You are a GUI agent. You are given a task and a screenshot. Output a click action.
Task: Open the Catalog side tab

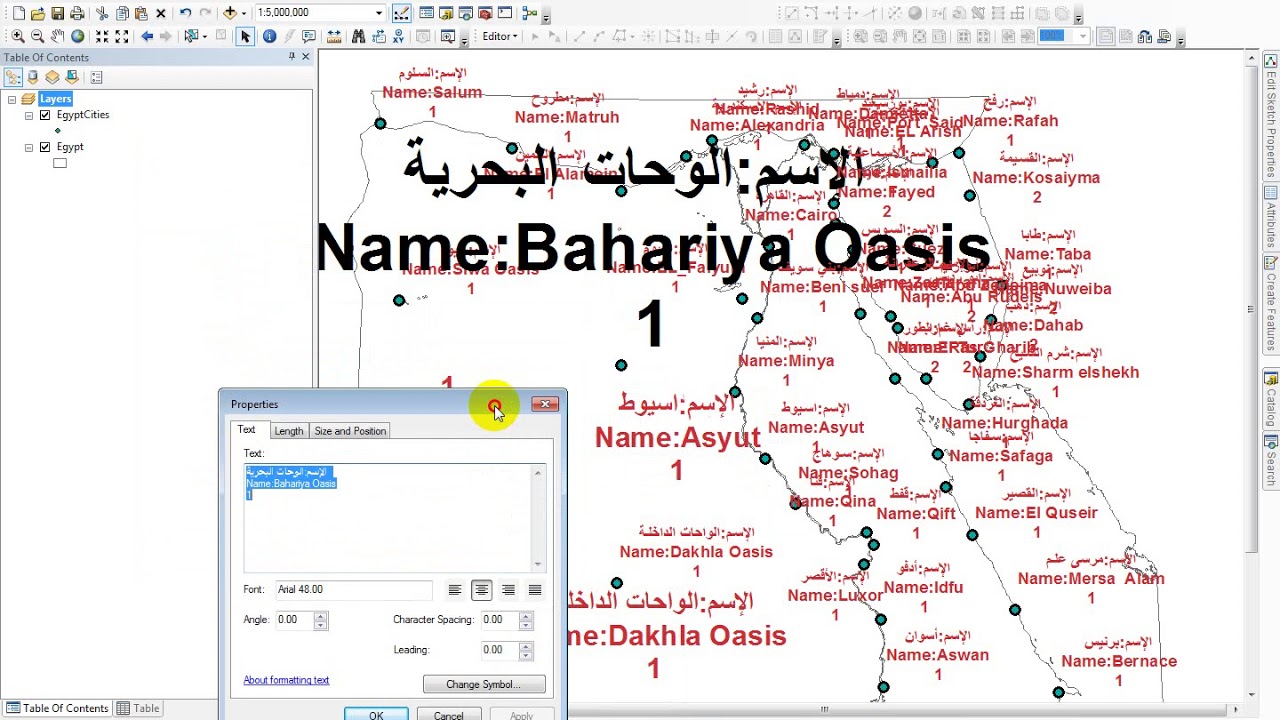coord(1271,400)
